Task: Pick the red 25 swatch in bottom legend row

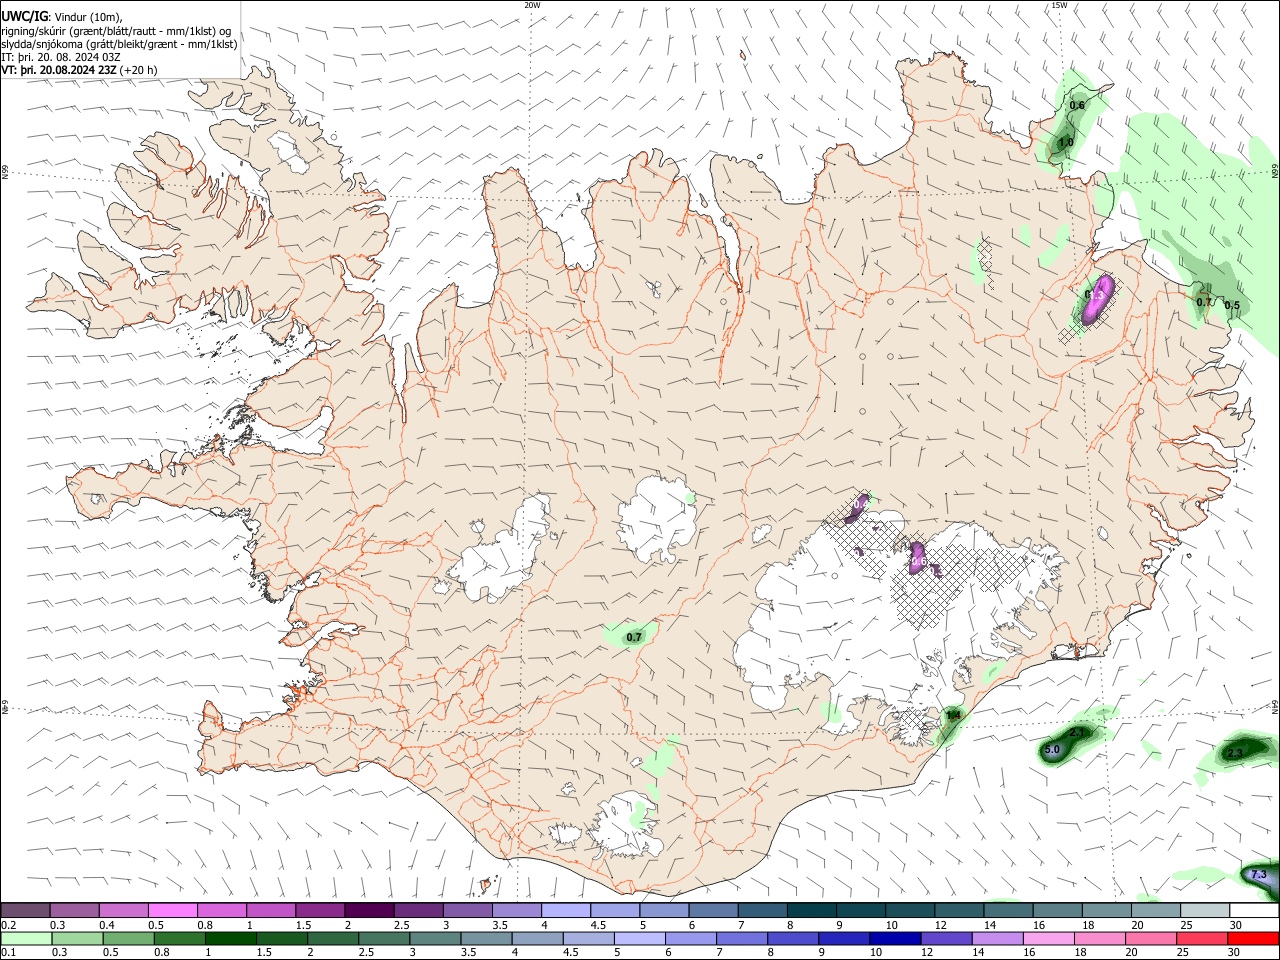Action: [x=1202, y=939]
